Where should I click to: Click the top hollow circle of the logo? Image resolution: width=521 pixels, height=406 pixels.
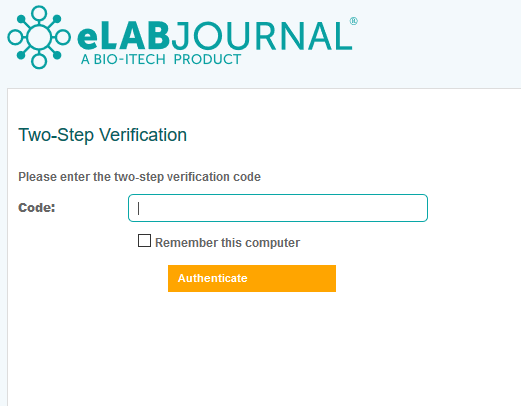[39, 13]
